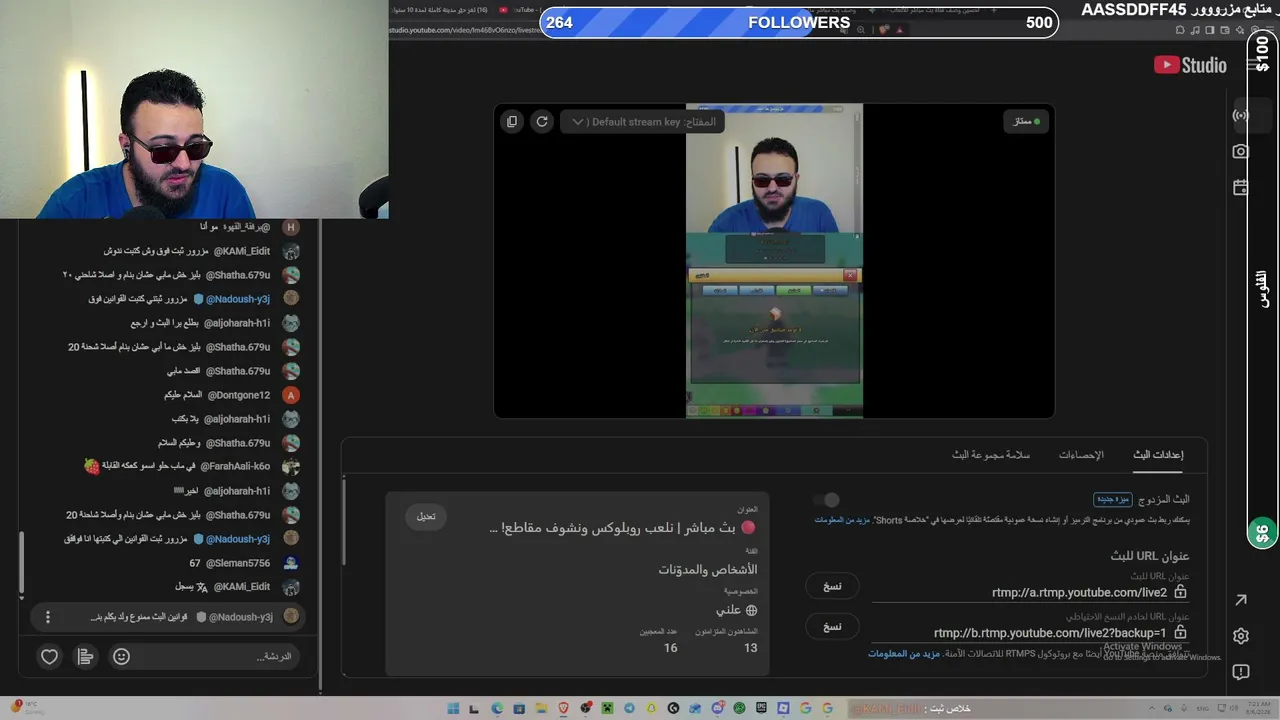Image resolution: width=1280 pixels, height=720 pixels.
Task: Switch to the الإحصاءات tab
Action: [1081, 455]
